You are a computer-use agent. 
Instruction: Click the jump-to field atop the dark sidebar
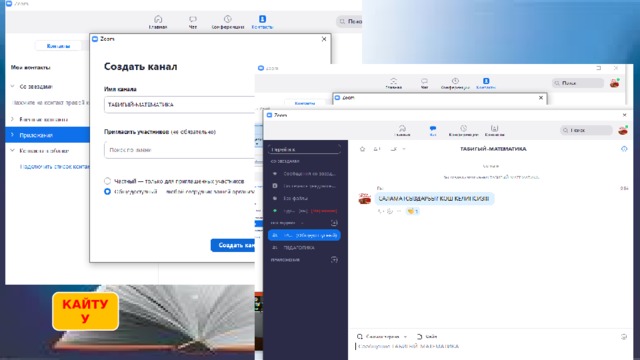coord(304,149)
